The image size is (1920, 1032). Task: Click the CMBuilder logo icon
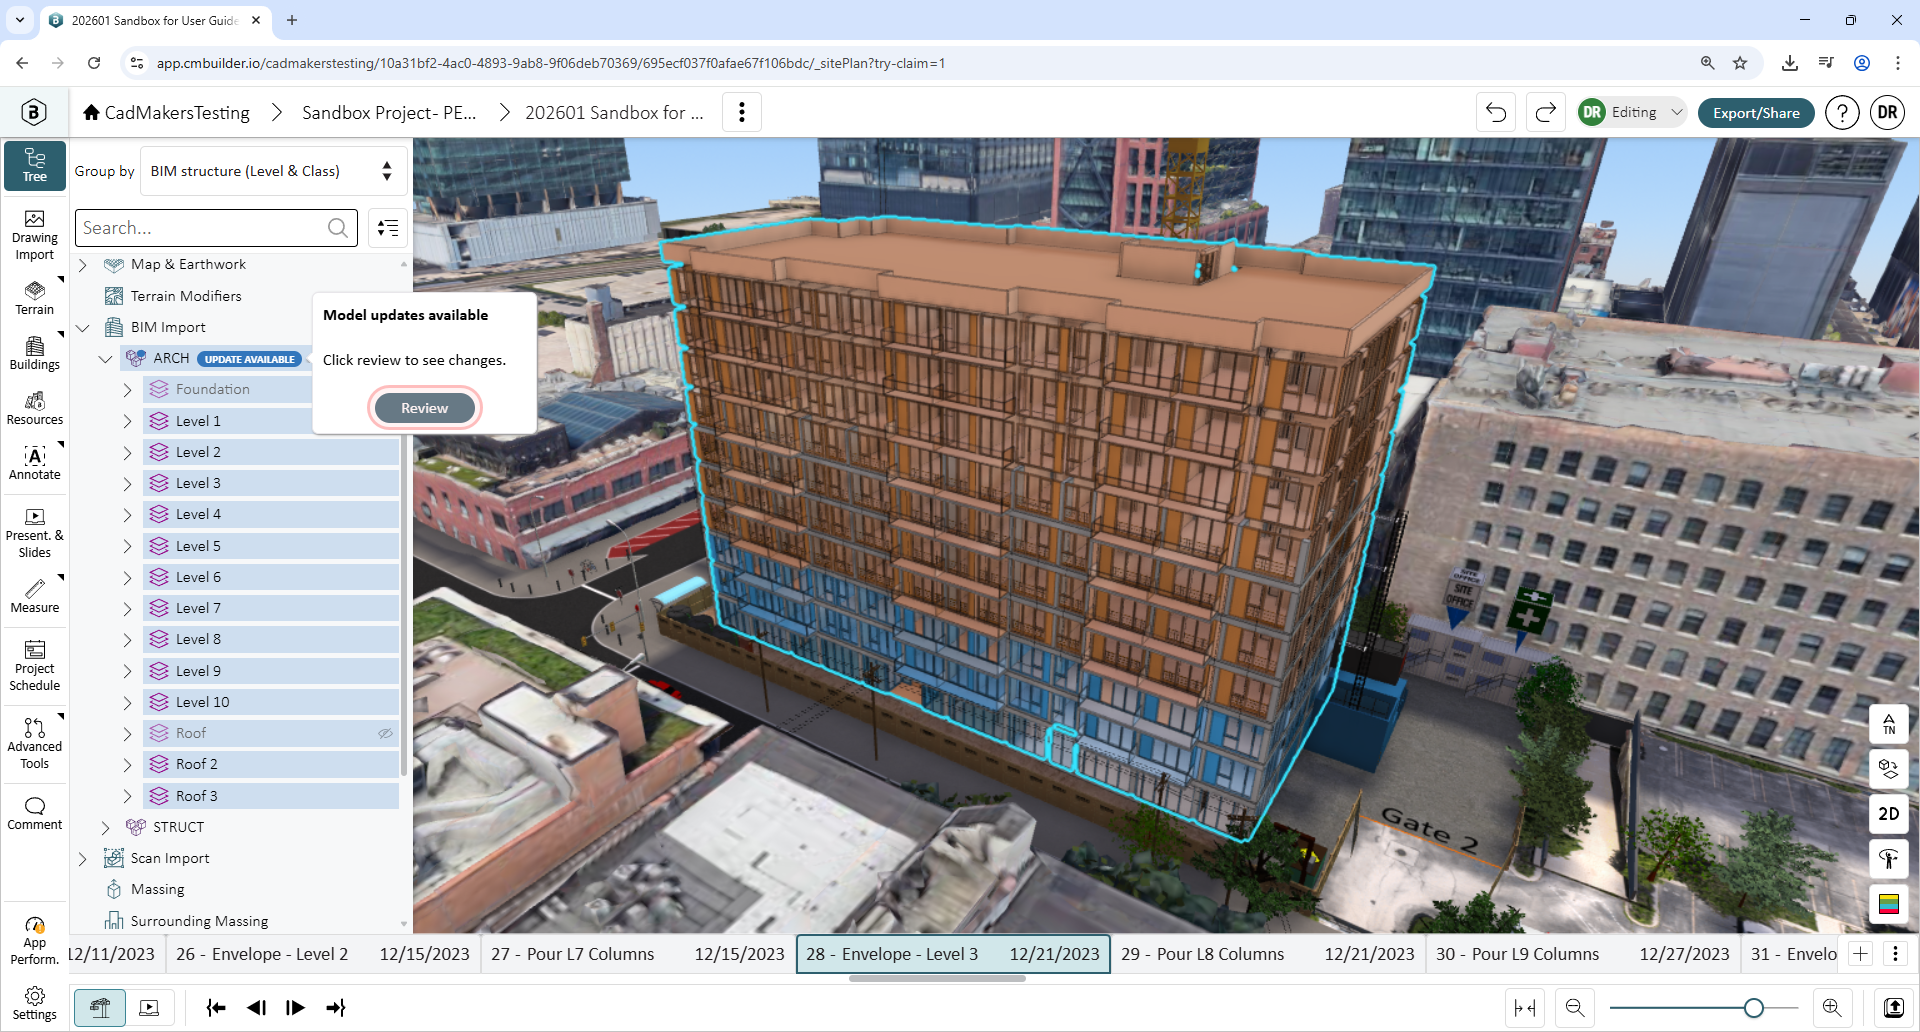[34, 112]
